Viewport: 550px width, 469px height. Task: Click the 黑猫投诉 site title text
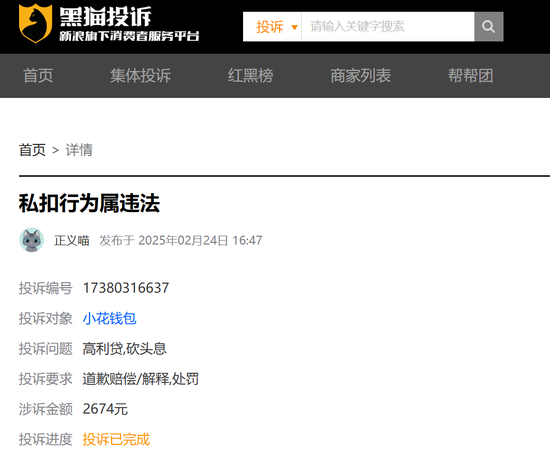pos(105,16)
